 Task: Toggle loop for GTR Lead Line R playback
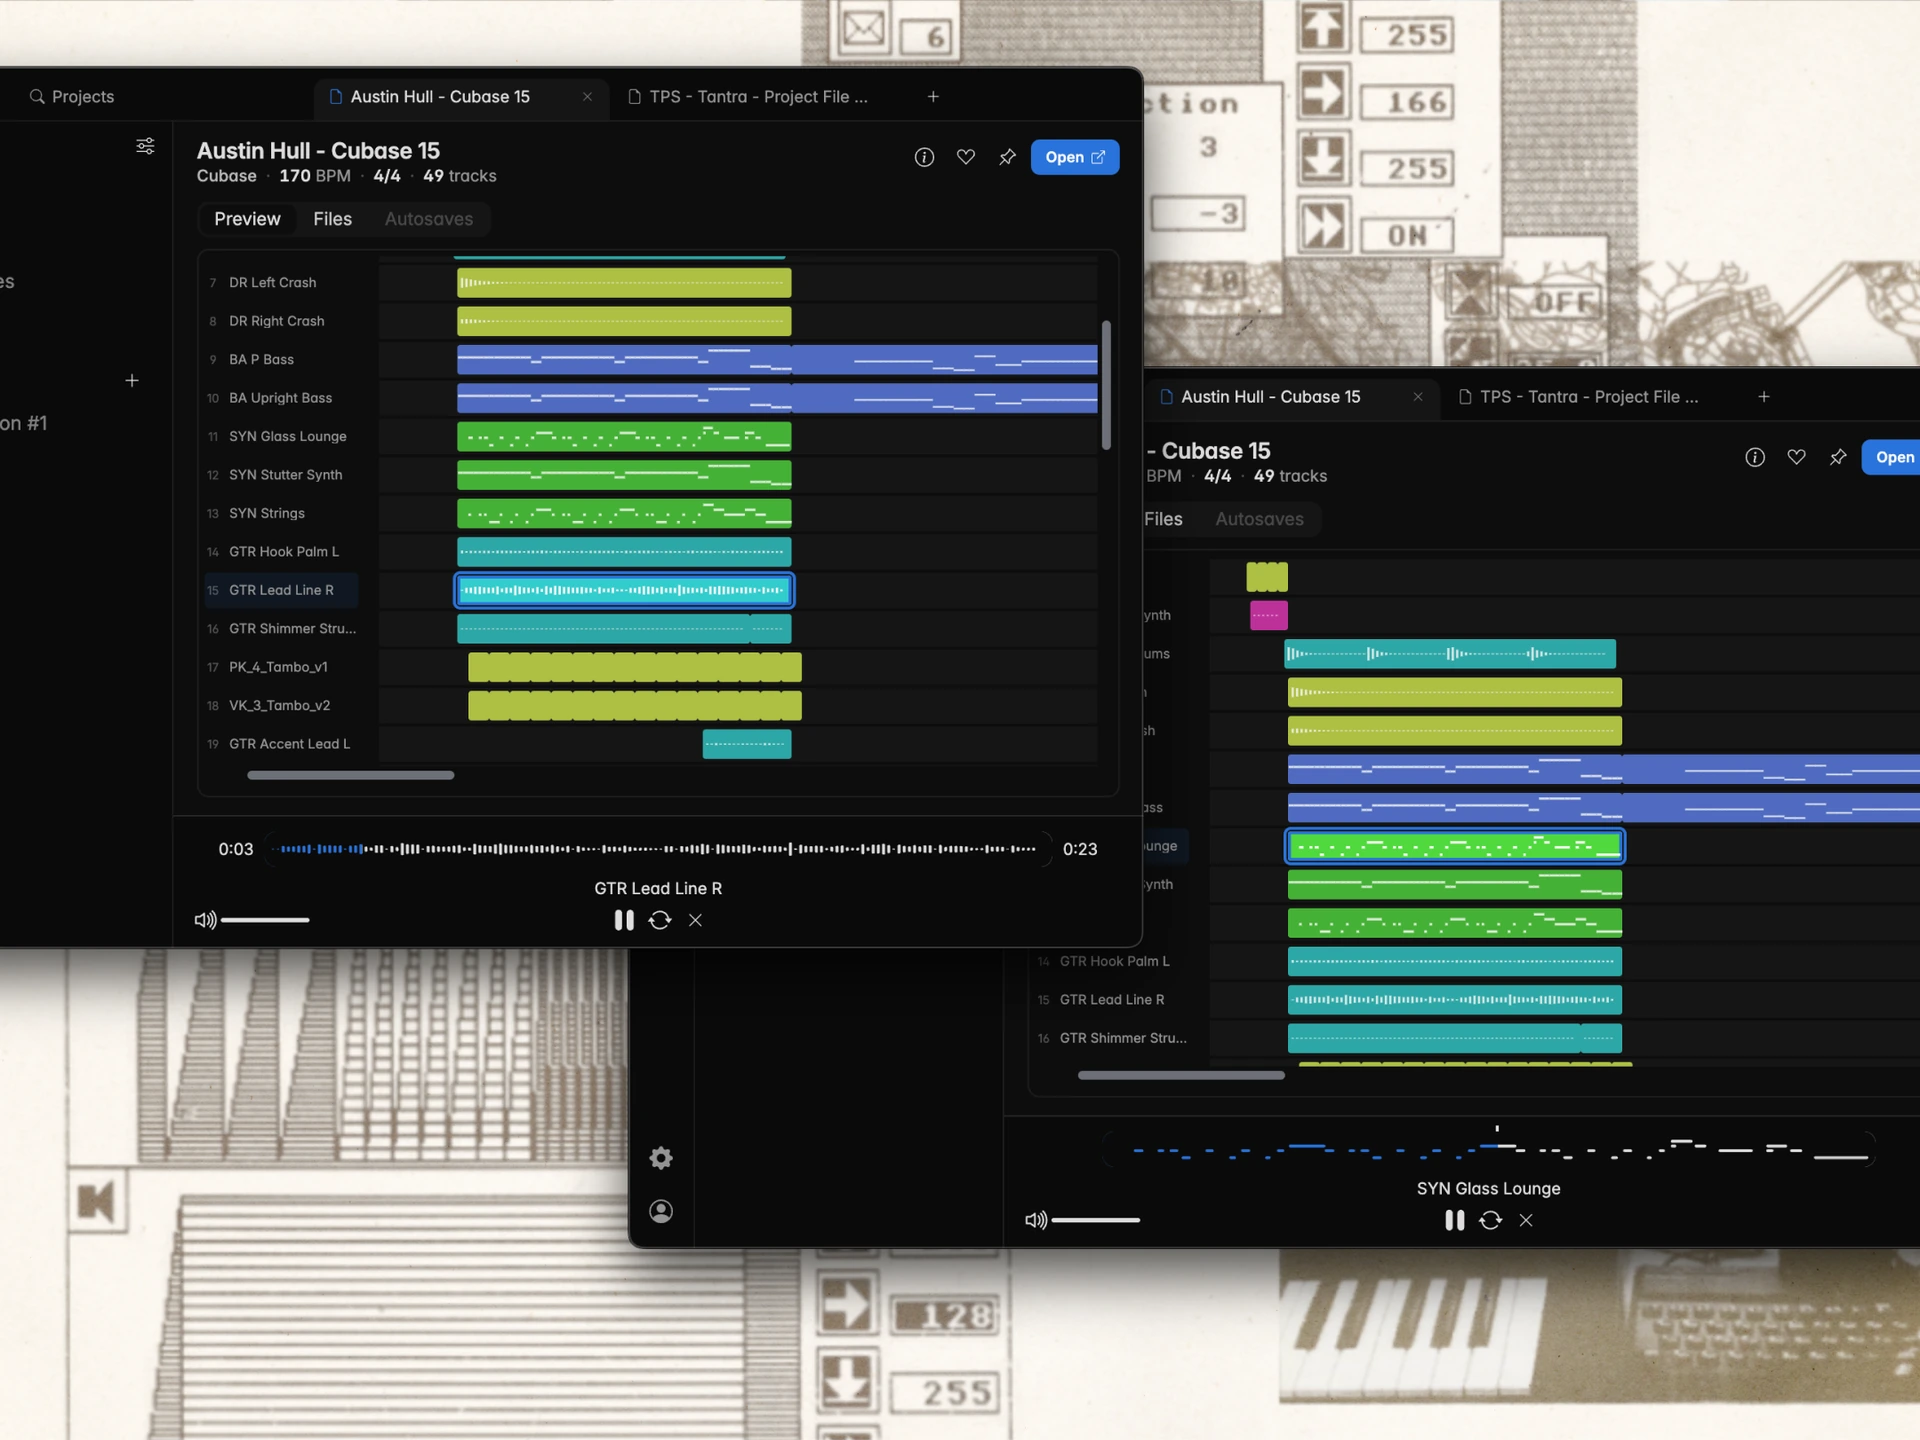click(660, 920)
